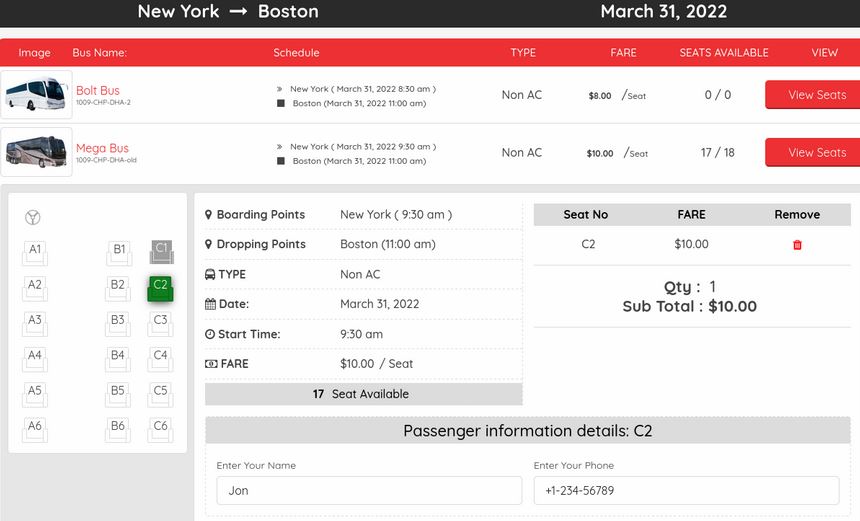Select seat A6 icon
Image resolution: width=860 pixels, height=521 pixels.
pos(35,430)
